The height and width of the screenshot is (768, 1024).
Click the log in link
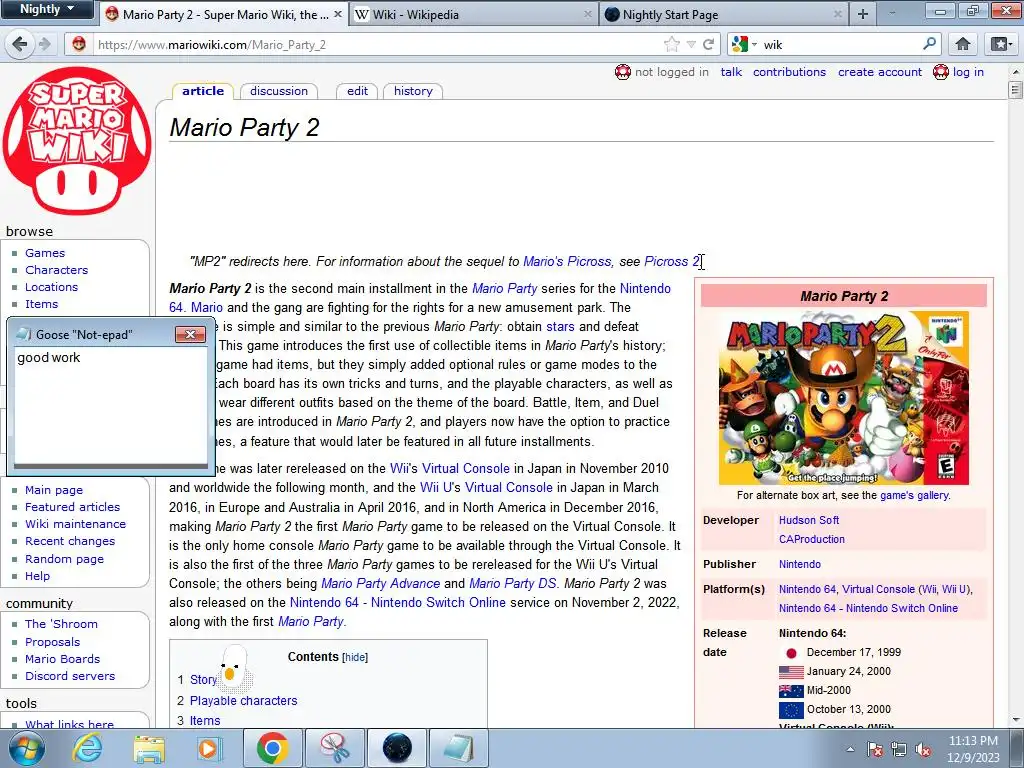tap(968, 72)
